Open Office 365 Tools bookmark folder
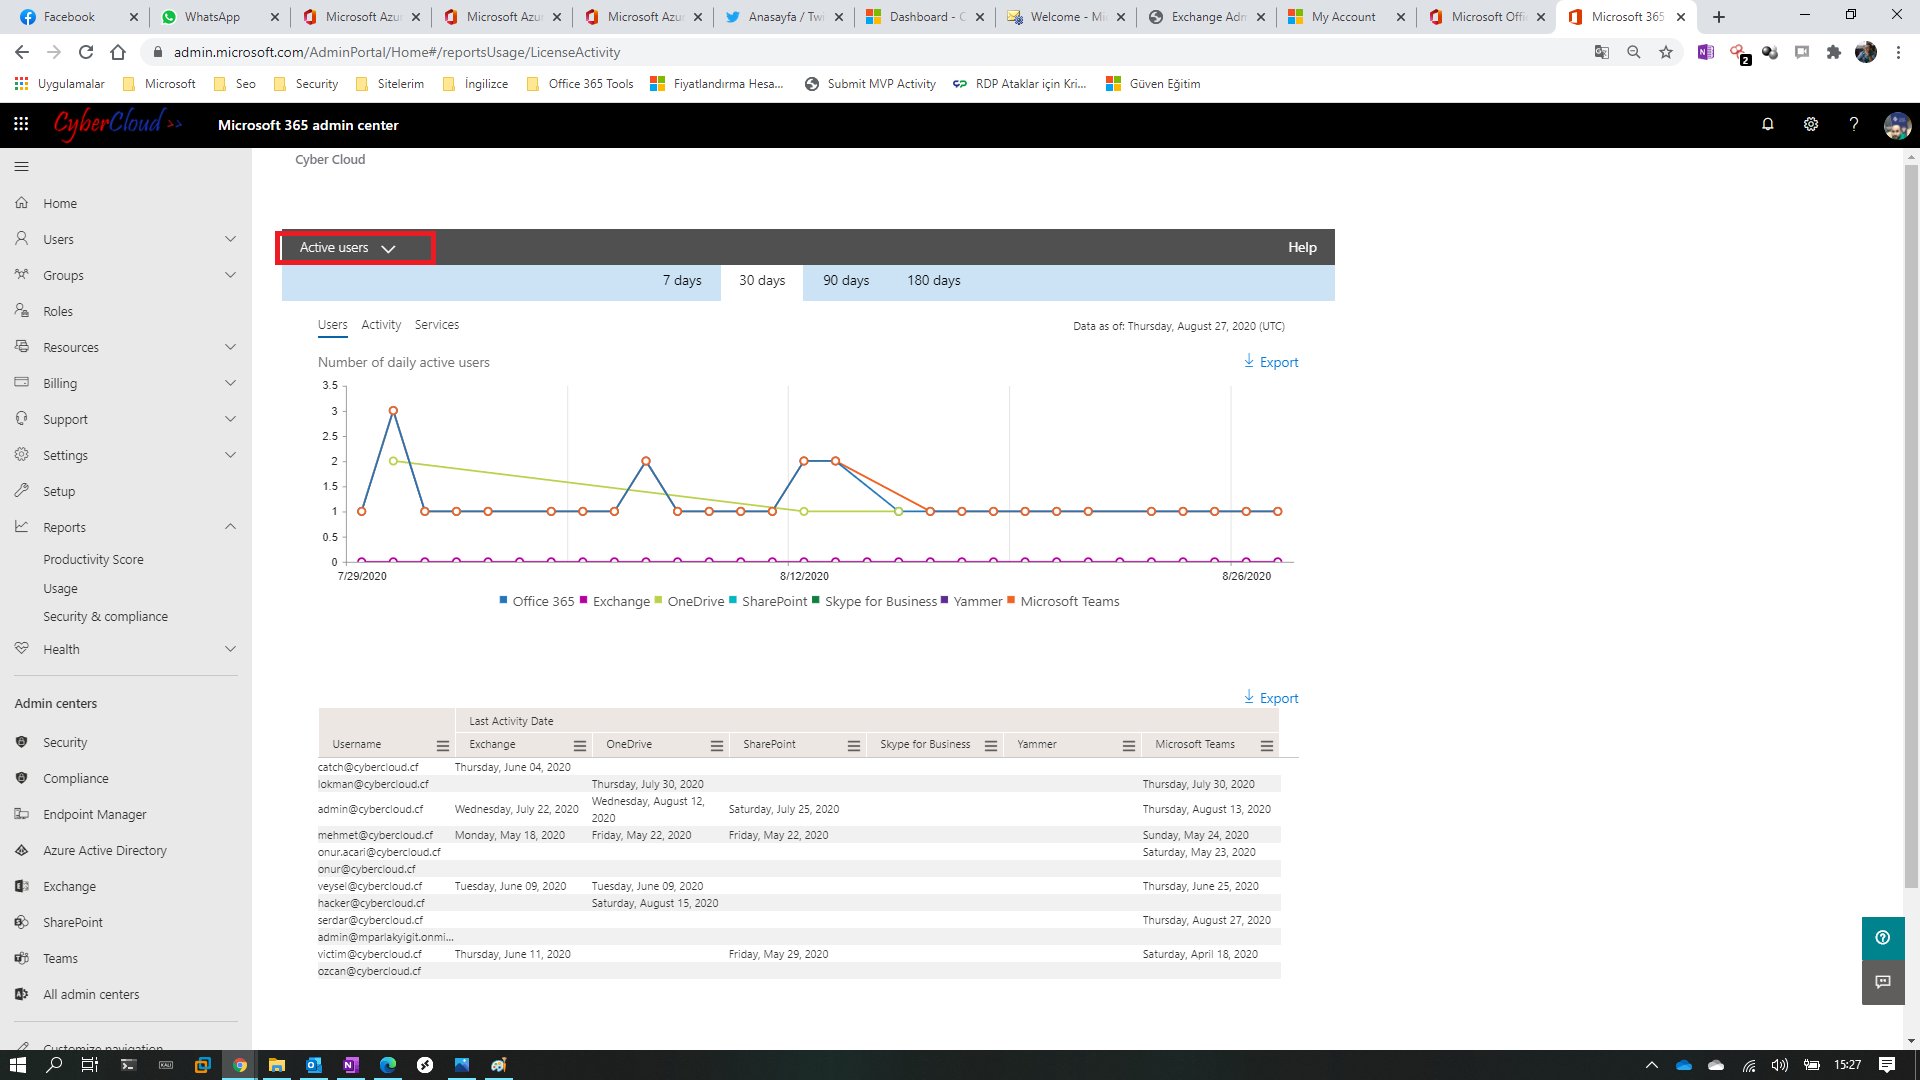The image size is (1920, 1080). (x=580, y=84)
